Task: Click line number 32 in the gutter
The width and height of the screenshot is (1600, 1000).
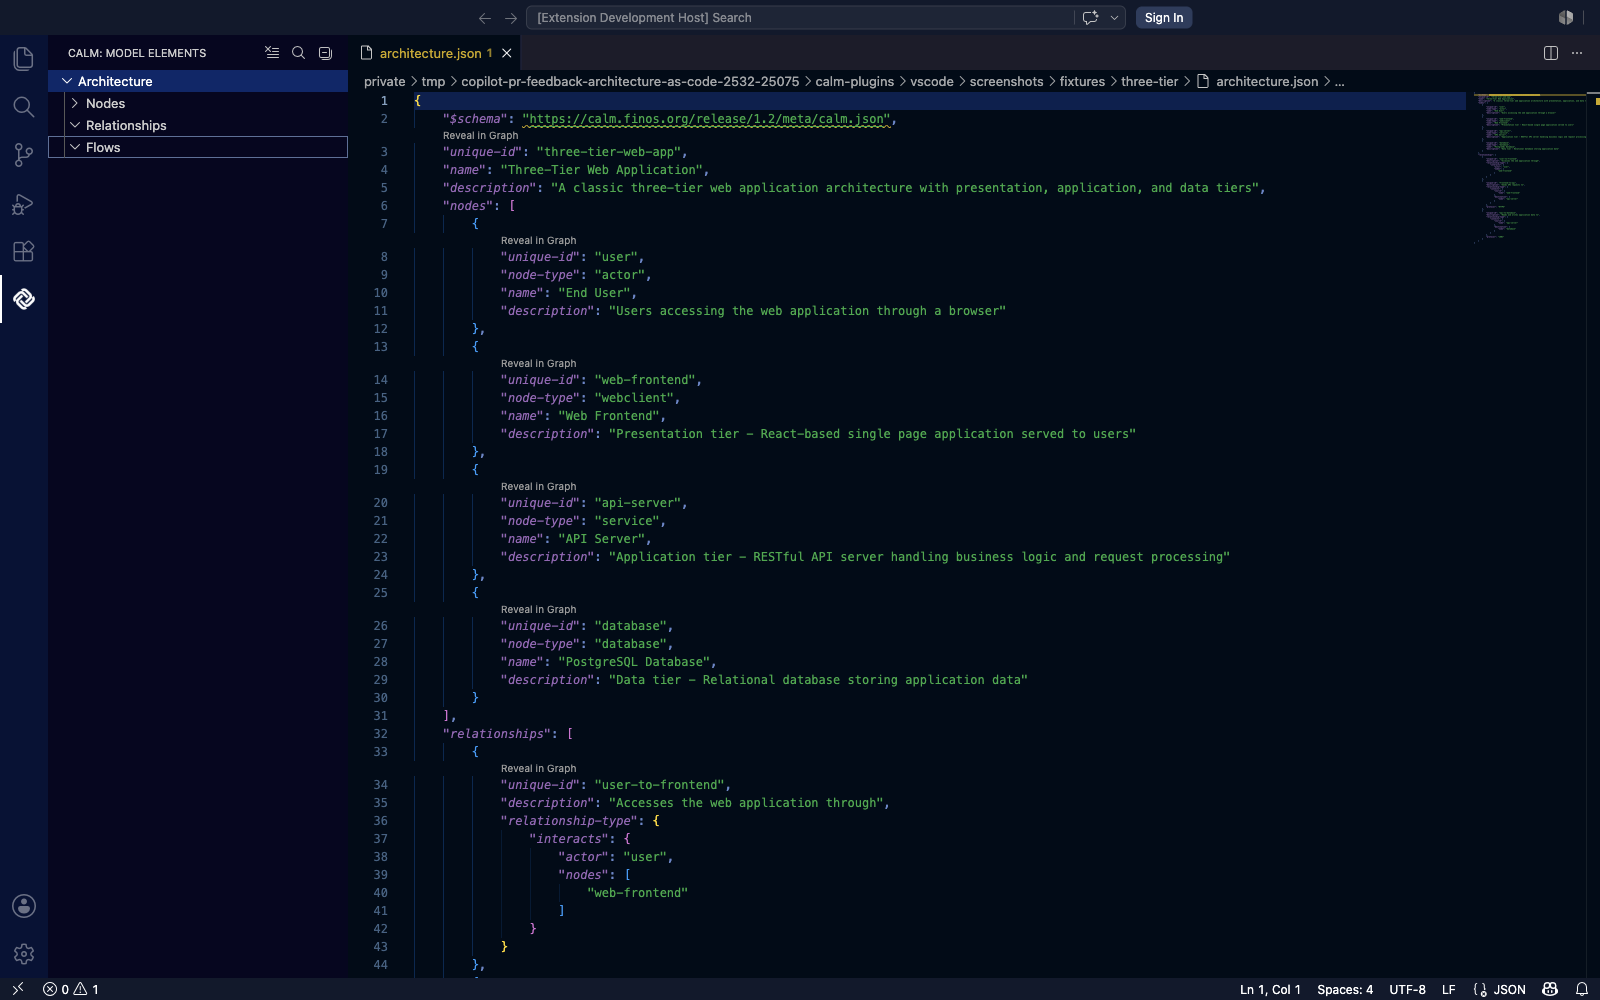Action: pos(381,734)
